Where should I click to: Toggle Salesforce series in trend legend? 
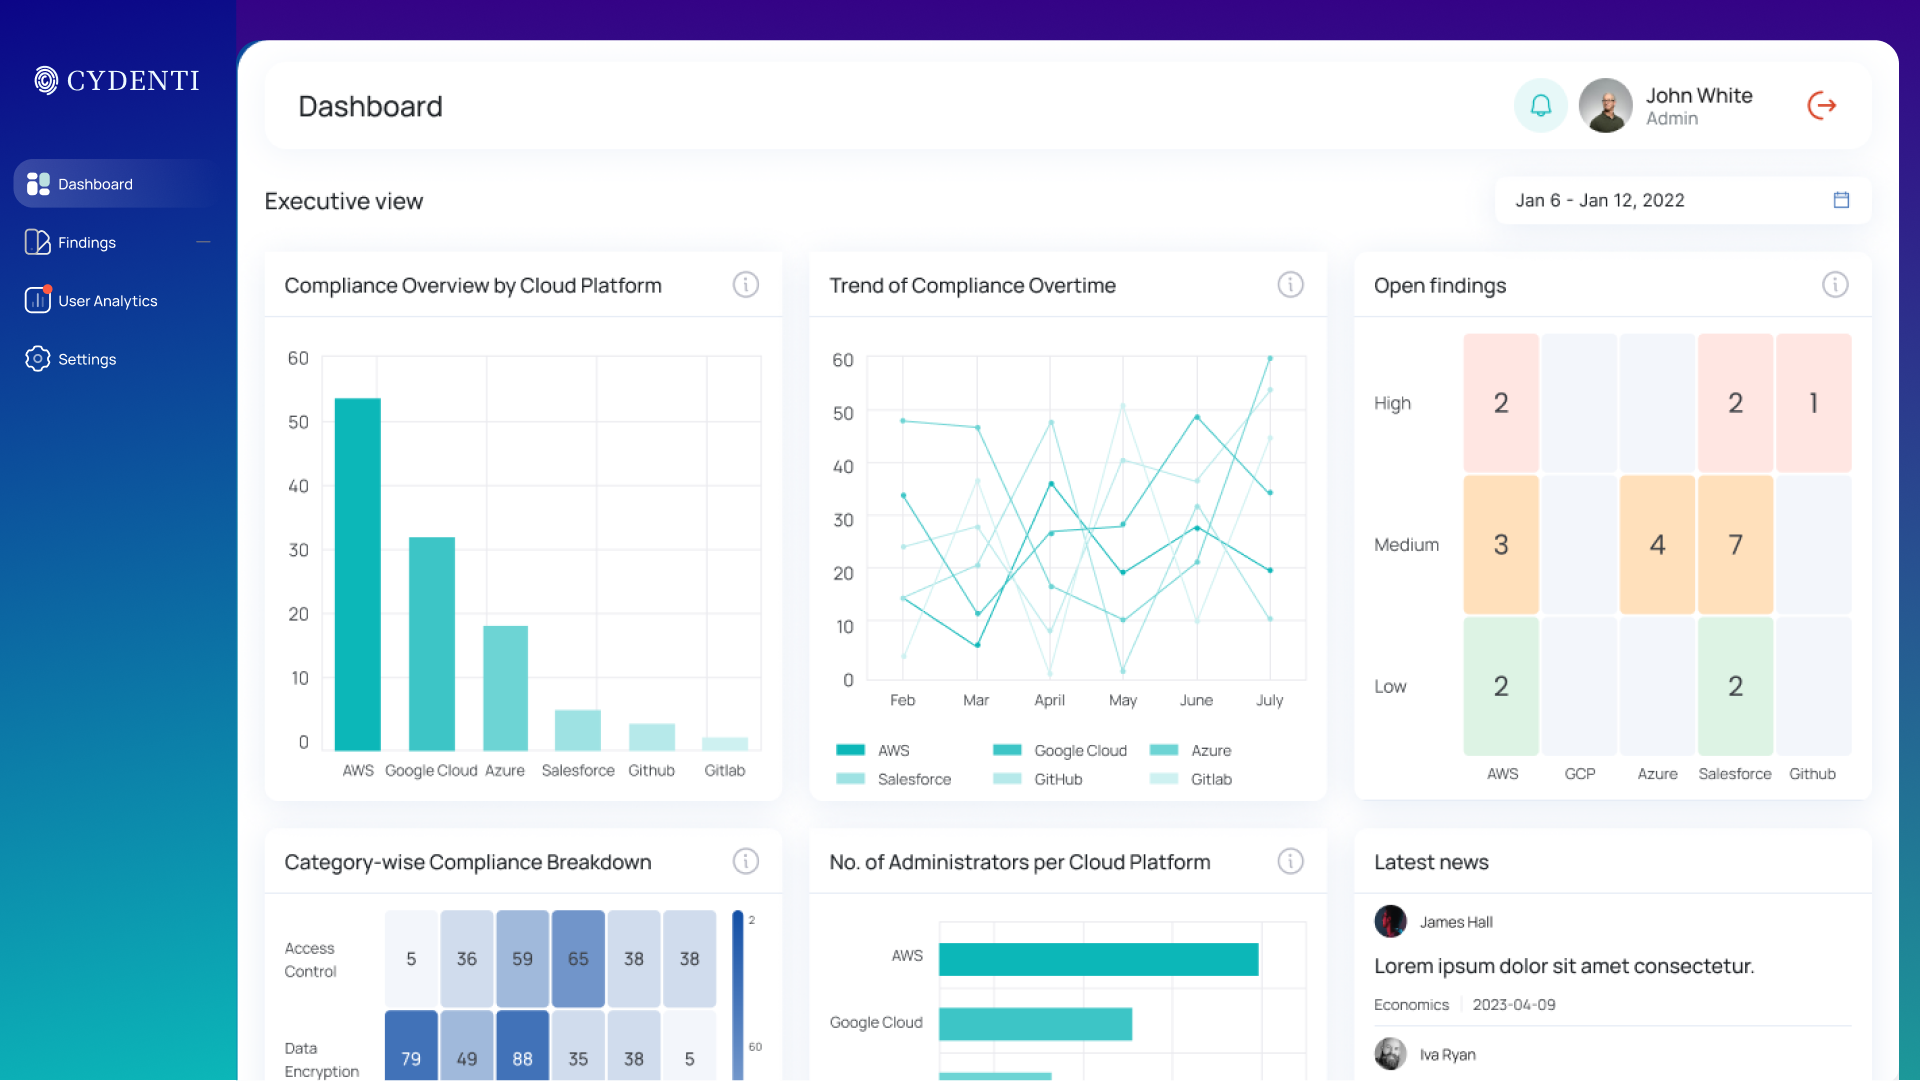(893, 779)
